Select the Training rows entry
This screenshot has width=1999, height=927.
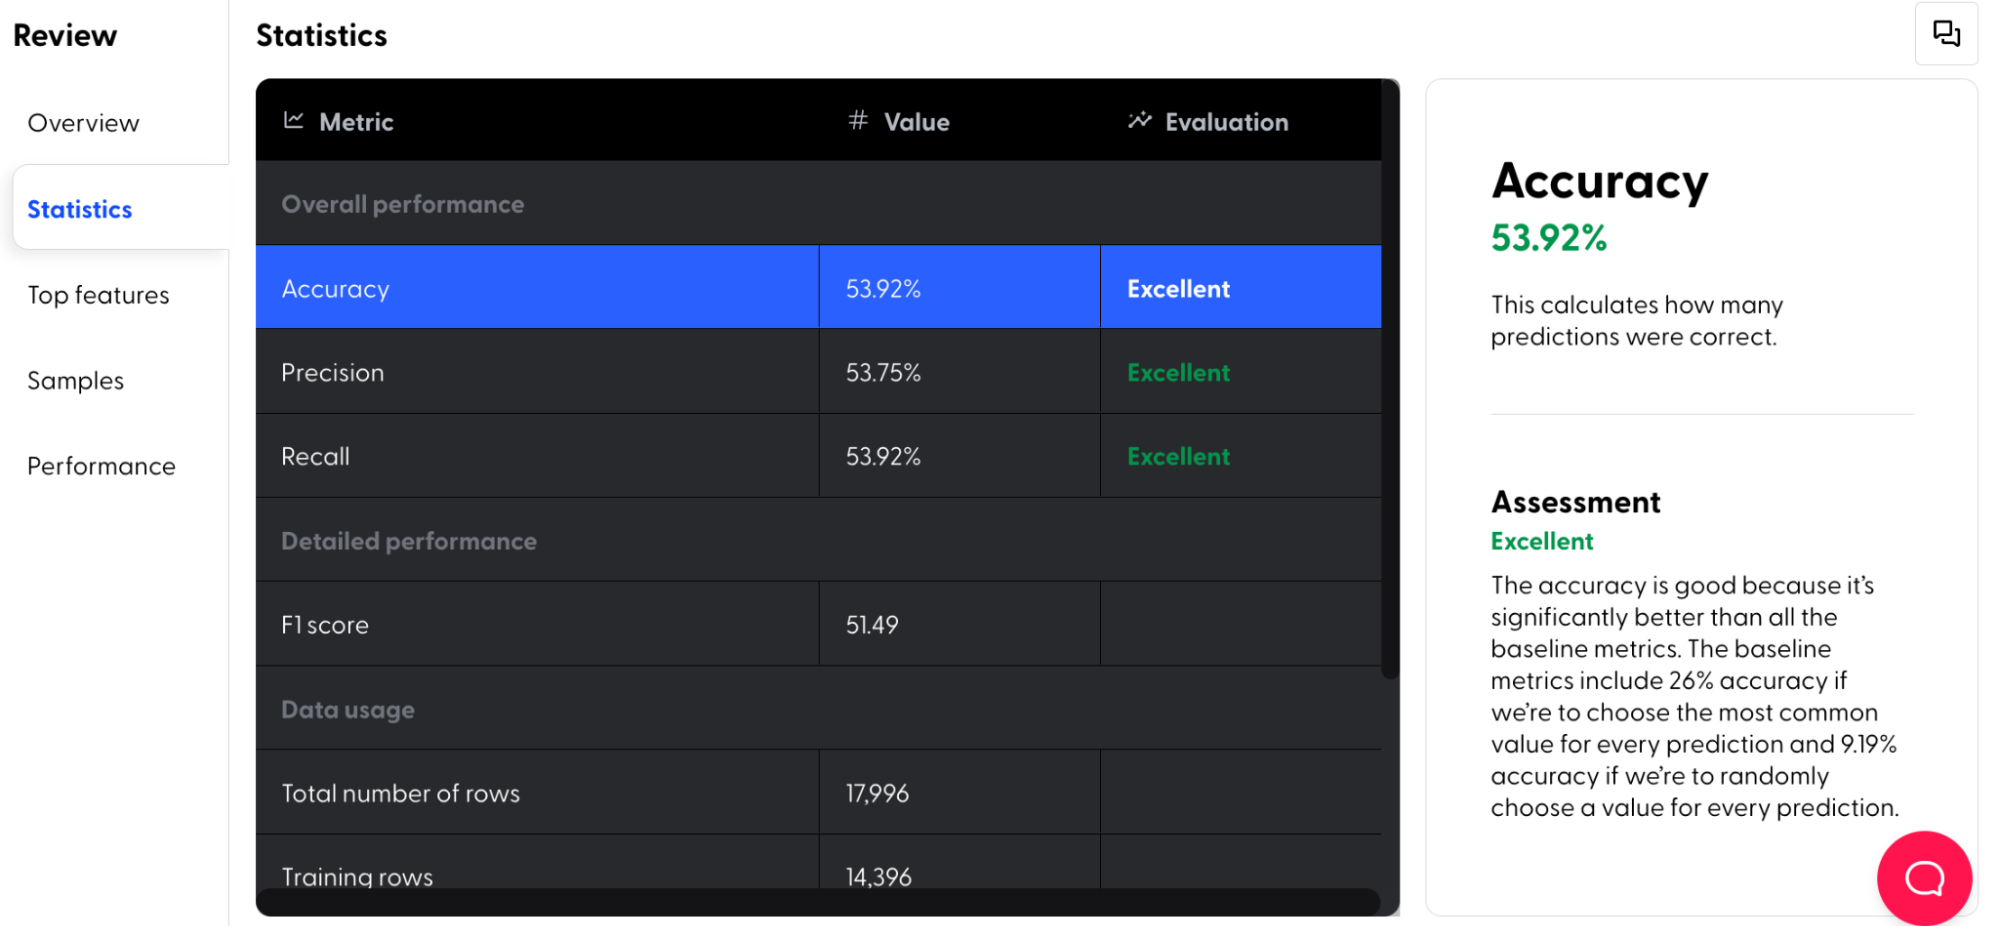[357, 876]
